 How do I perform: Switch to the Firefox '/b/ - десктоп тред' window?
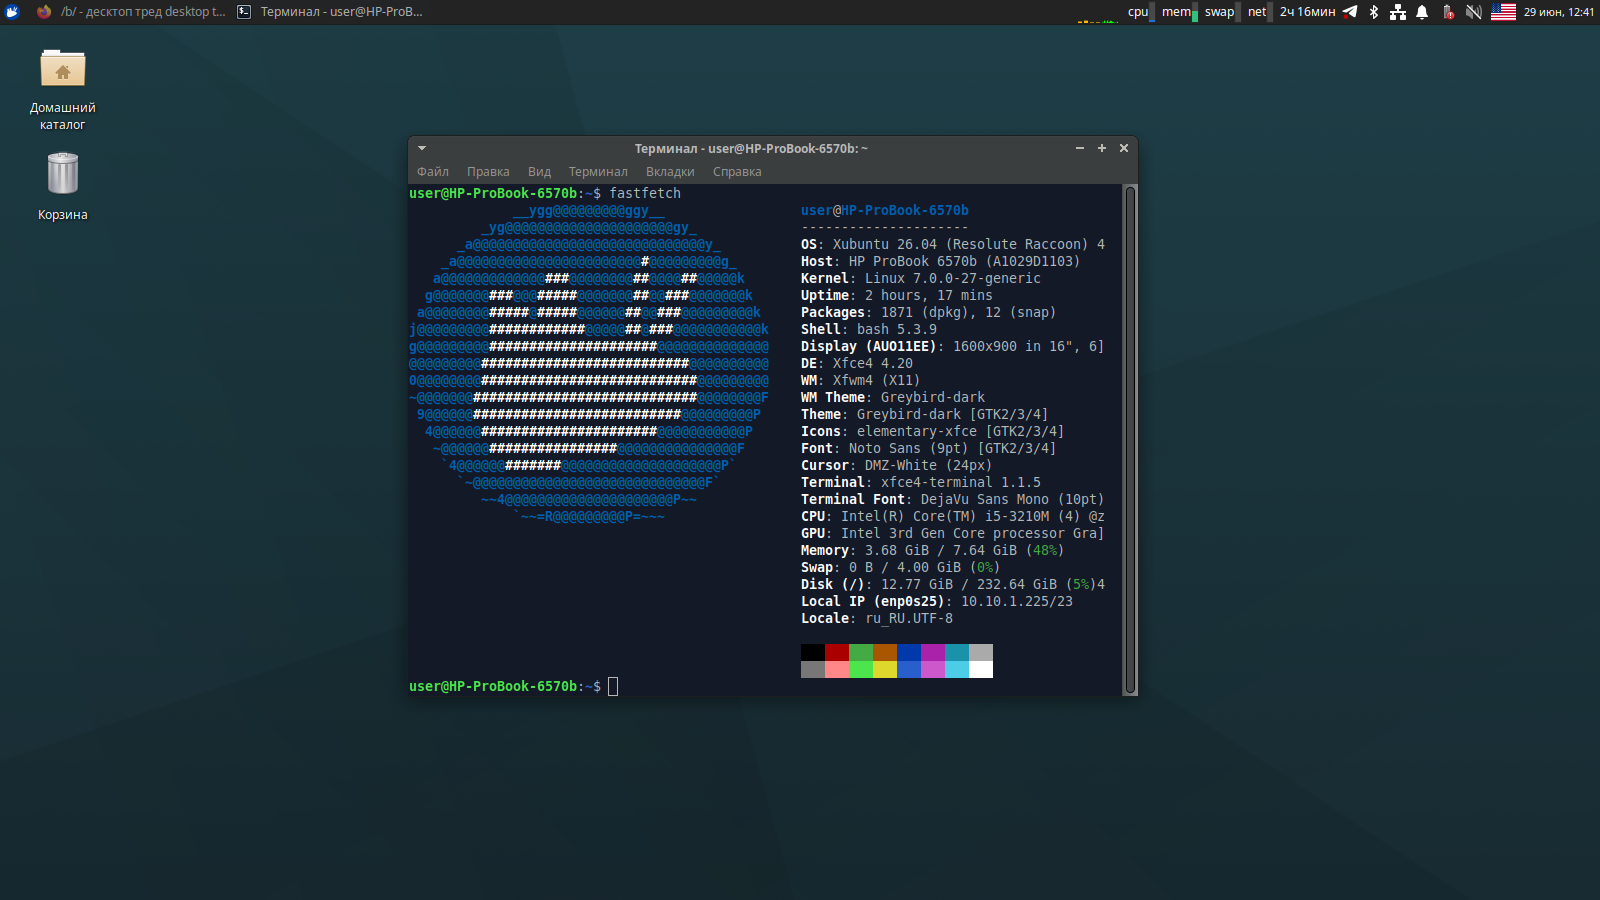coord(131,12)
